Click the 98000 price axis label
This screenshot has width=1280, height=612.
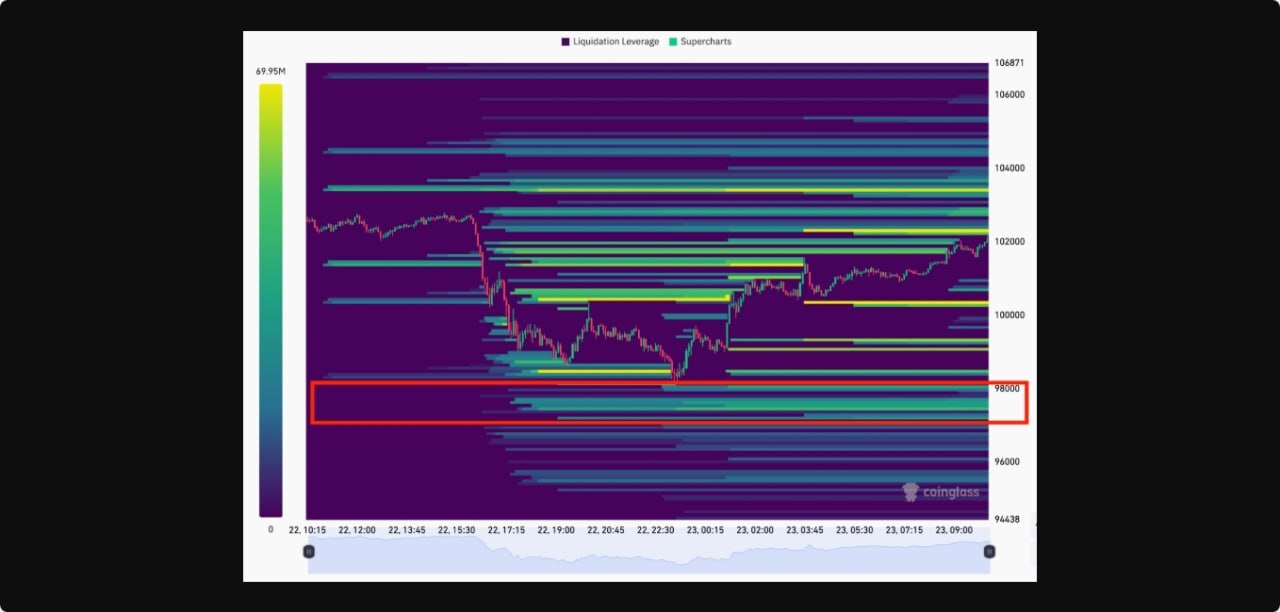coord(1007,388)
